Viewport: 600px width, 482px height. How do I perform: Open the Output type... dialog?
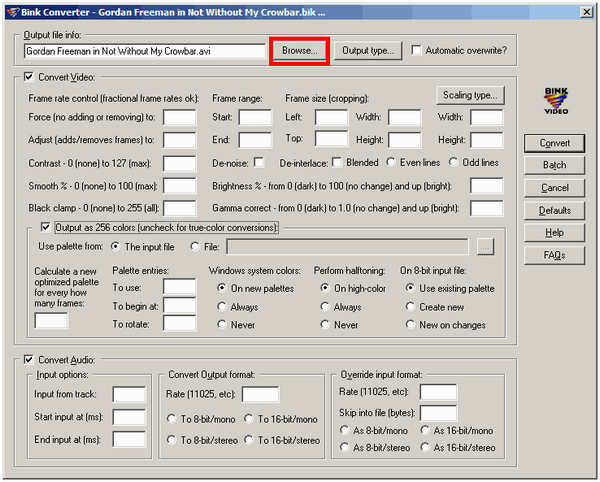tap(368, 50)
